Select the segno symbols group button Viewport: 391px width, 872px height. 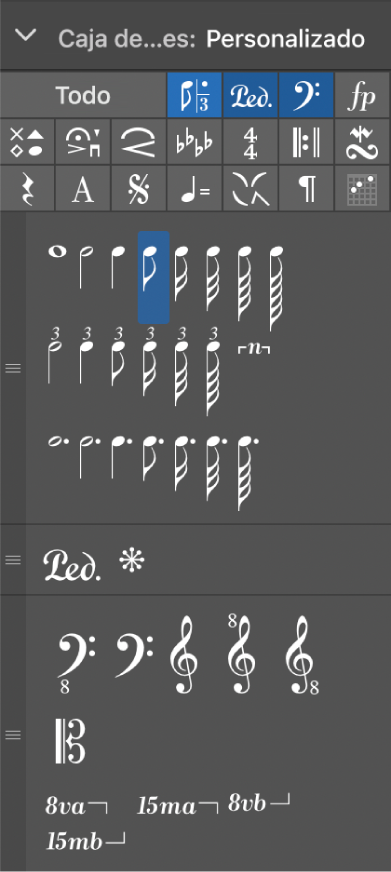tap(138, 189)
